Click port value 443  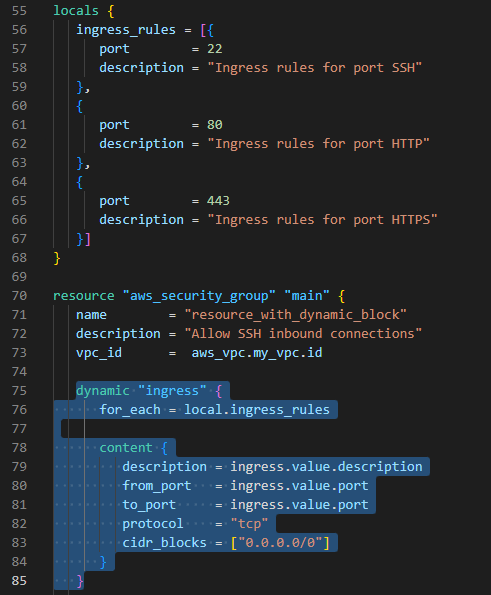click(x=218, y=201)
